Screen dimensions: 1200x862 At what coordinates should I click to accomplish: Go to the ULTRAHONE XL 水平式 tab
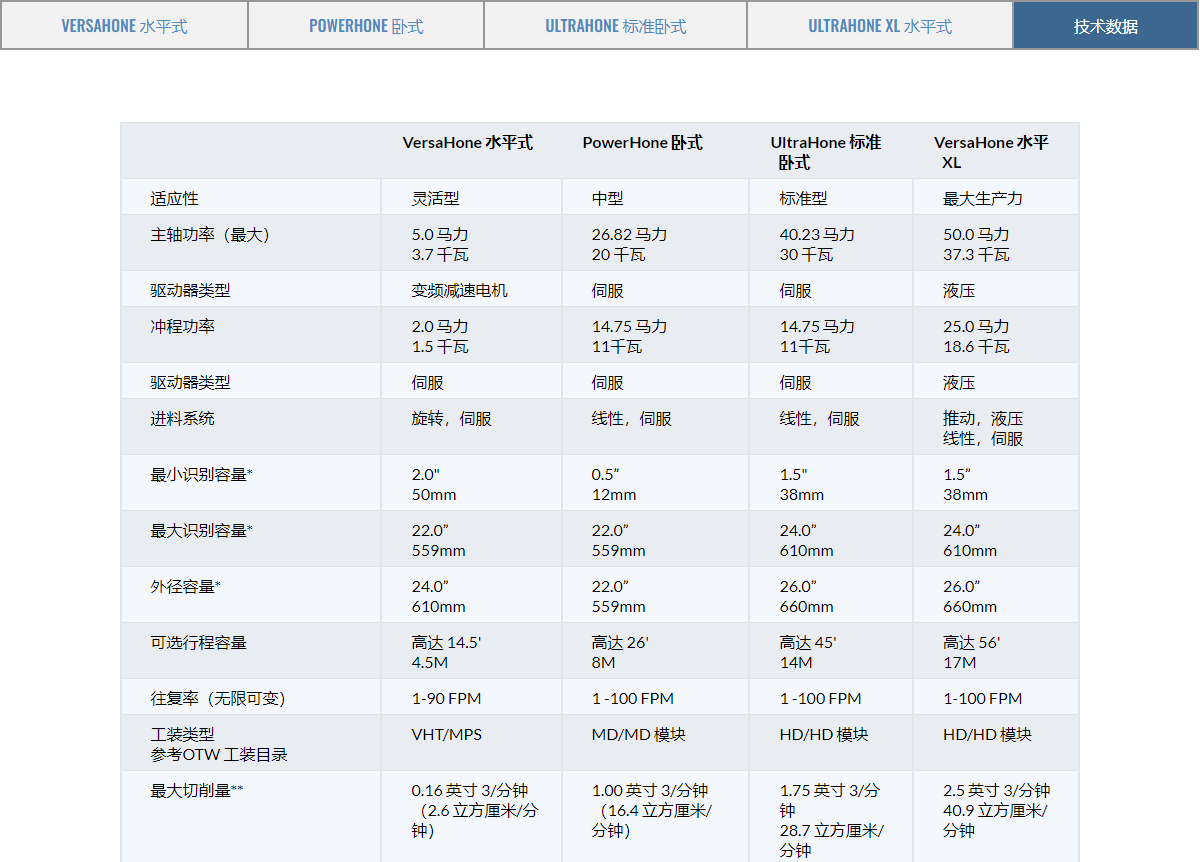click(879, 26)
